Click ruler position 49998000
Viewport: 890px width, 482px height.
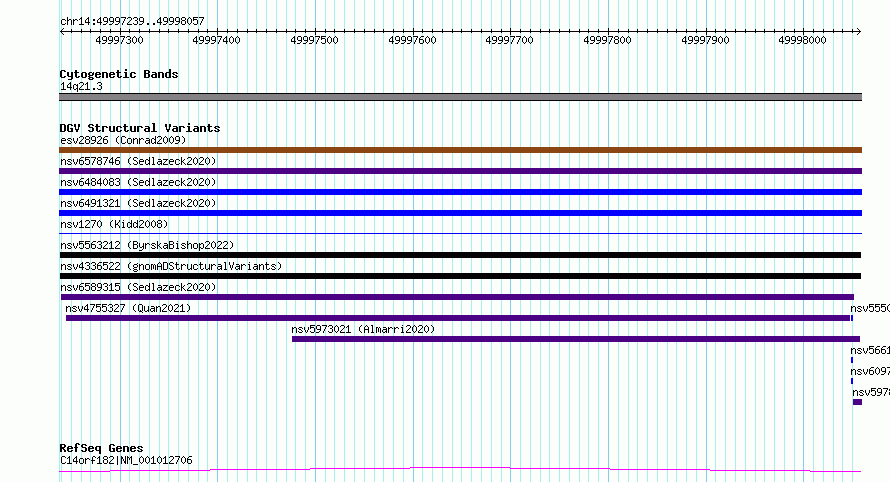802,40
